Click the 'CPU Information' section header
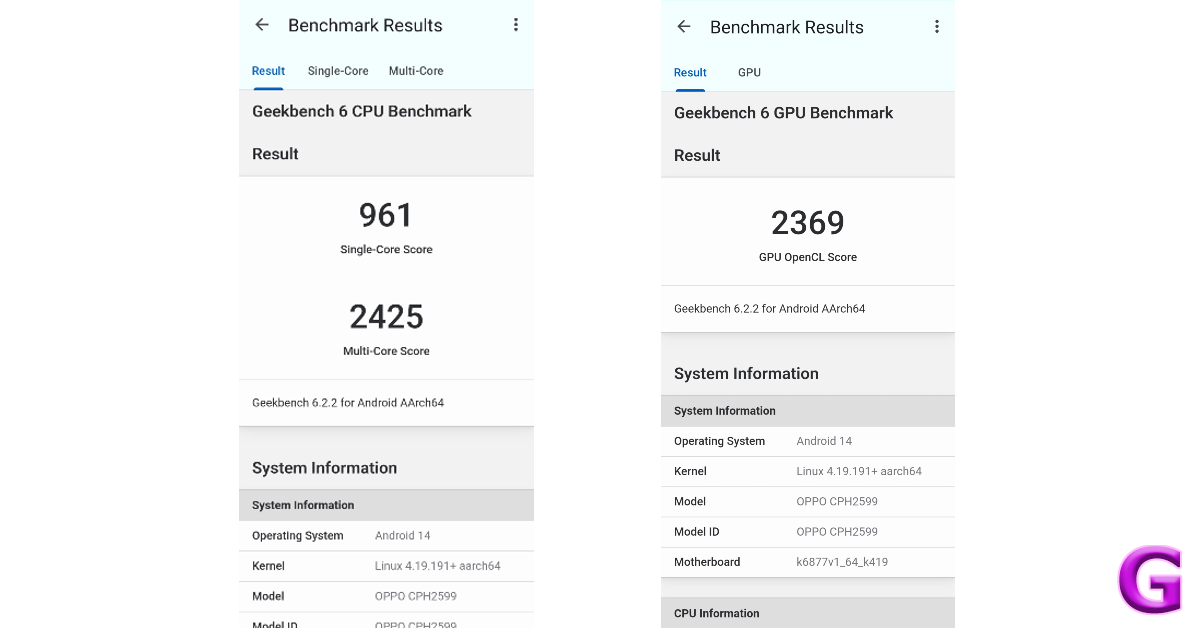The width and height of the screenshot is (1200, 628). (808, 613)
